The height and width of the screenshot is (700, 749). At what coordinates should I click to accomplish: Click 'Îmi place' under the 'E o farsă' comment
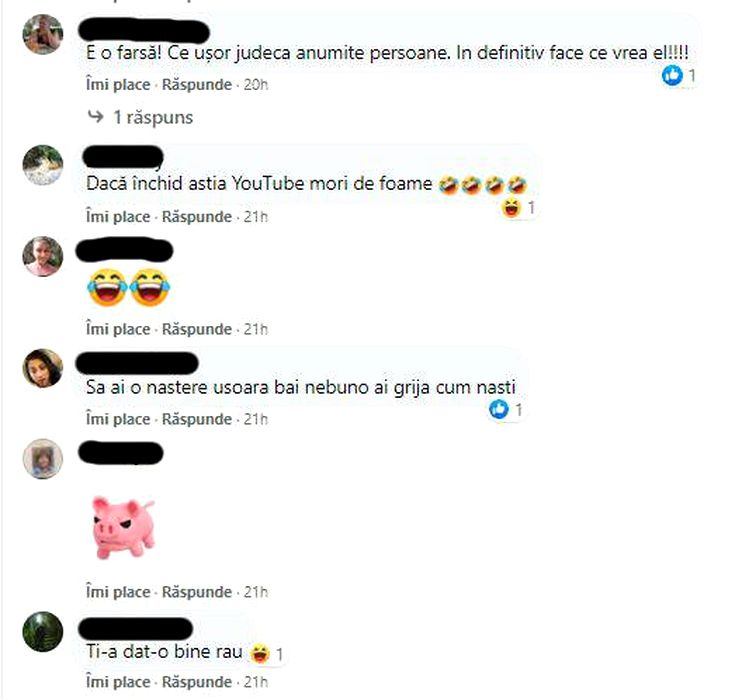point(118,85)
